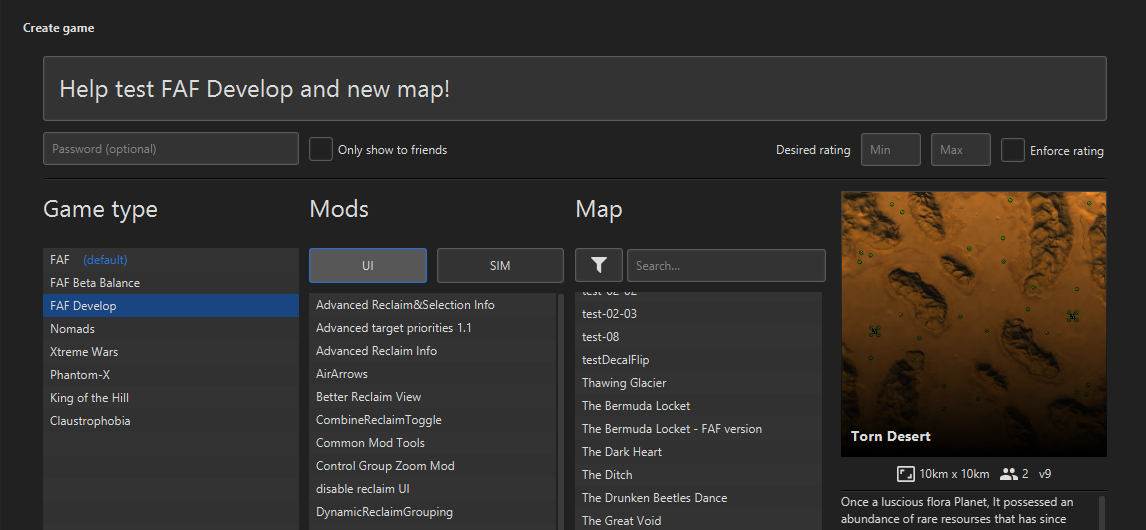This screenshot has width=1146, height=530.
Task: Select Common Mod Tools mod
Action: [433, 443]
